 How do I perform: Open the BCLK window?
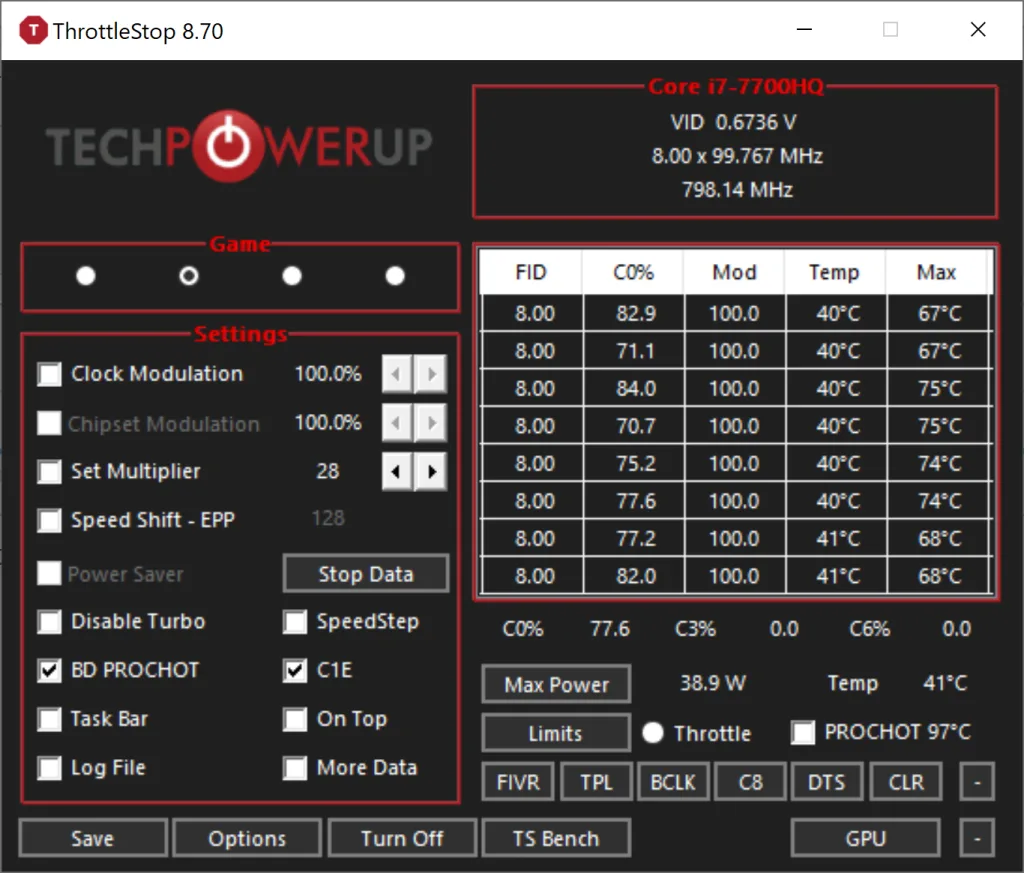pyautogui.click(x=673, y=782)
